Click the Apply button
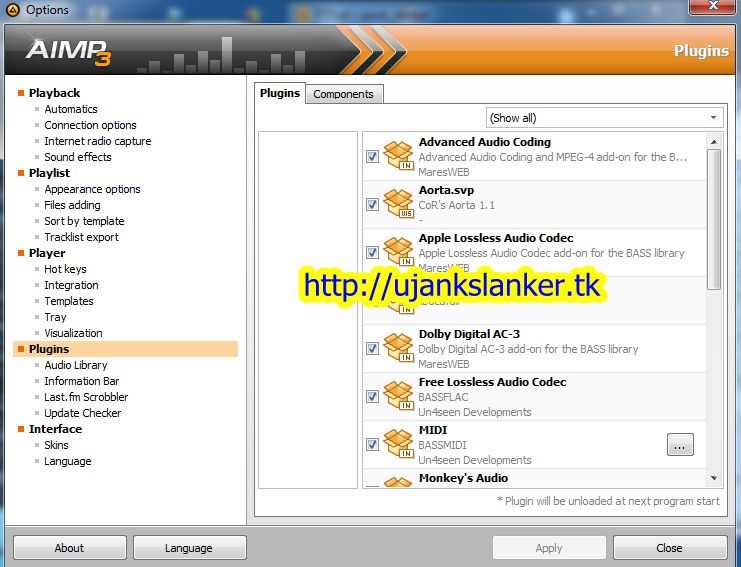The height and width of the screenshot is (567, 741). coord(549,548)
